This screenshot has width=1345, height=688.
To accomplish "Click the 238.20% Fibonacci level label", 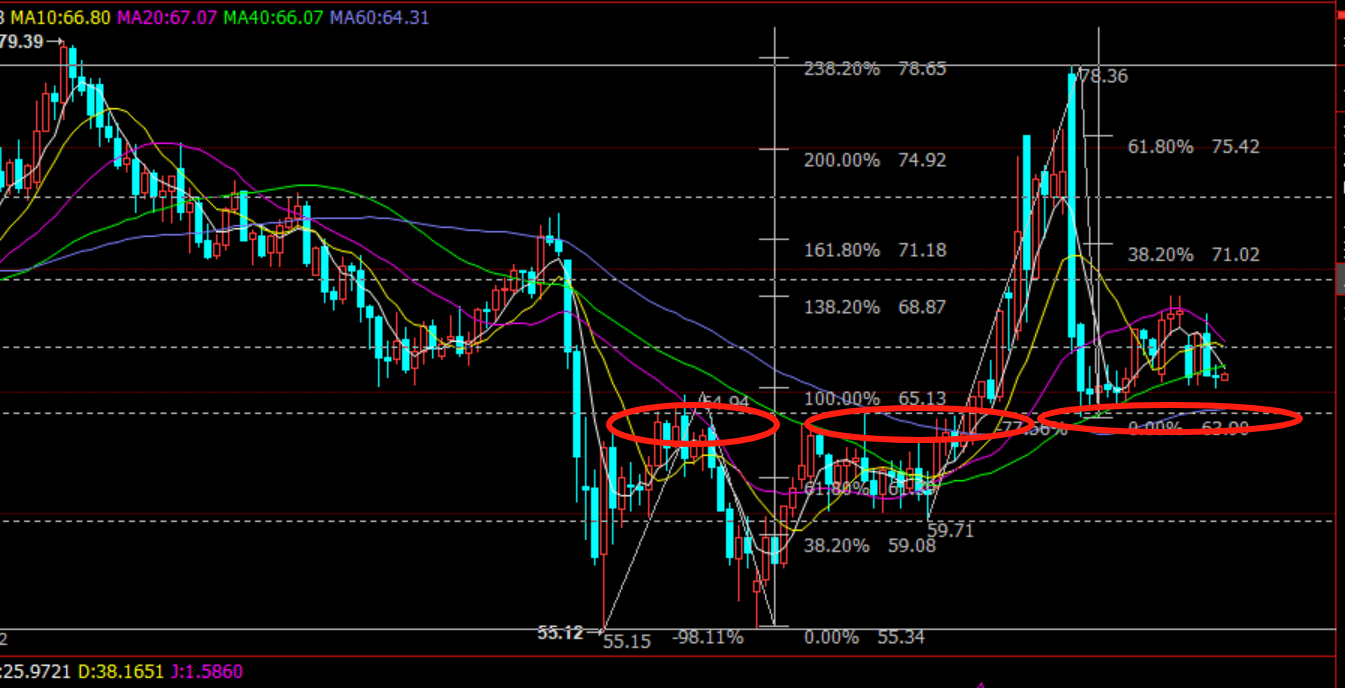I will [x=842, y=69].
